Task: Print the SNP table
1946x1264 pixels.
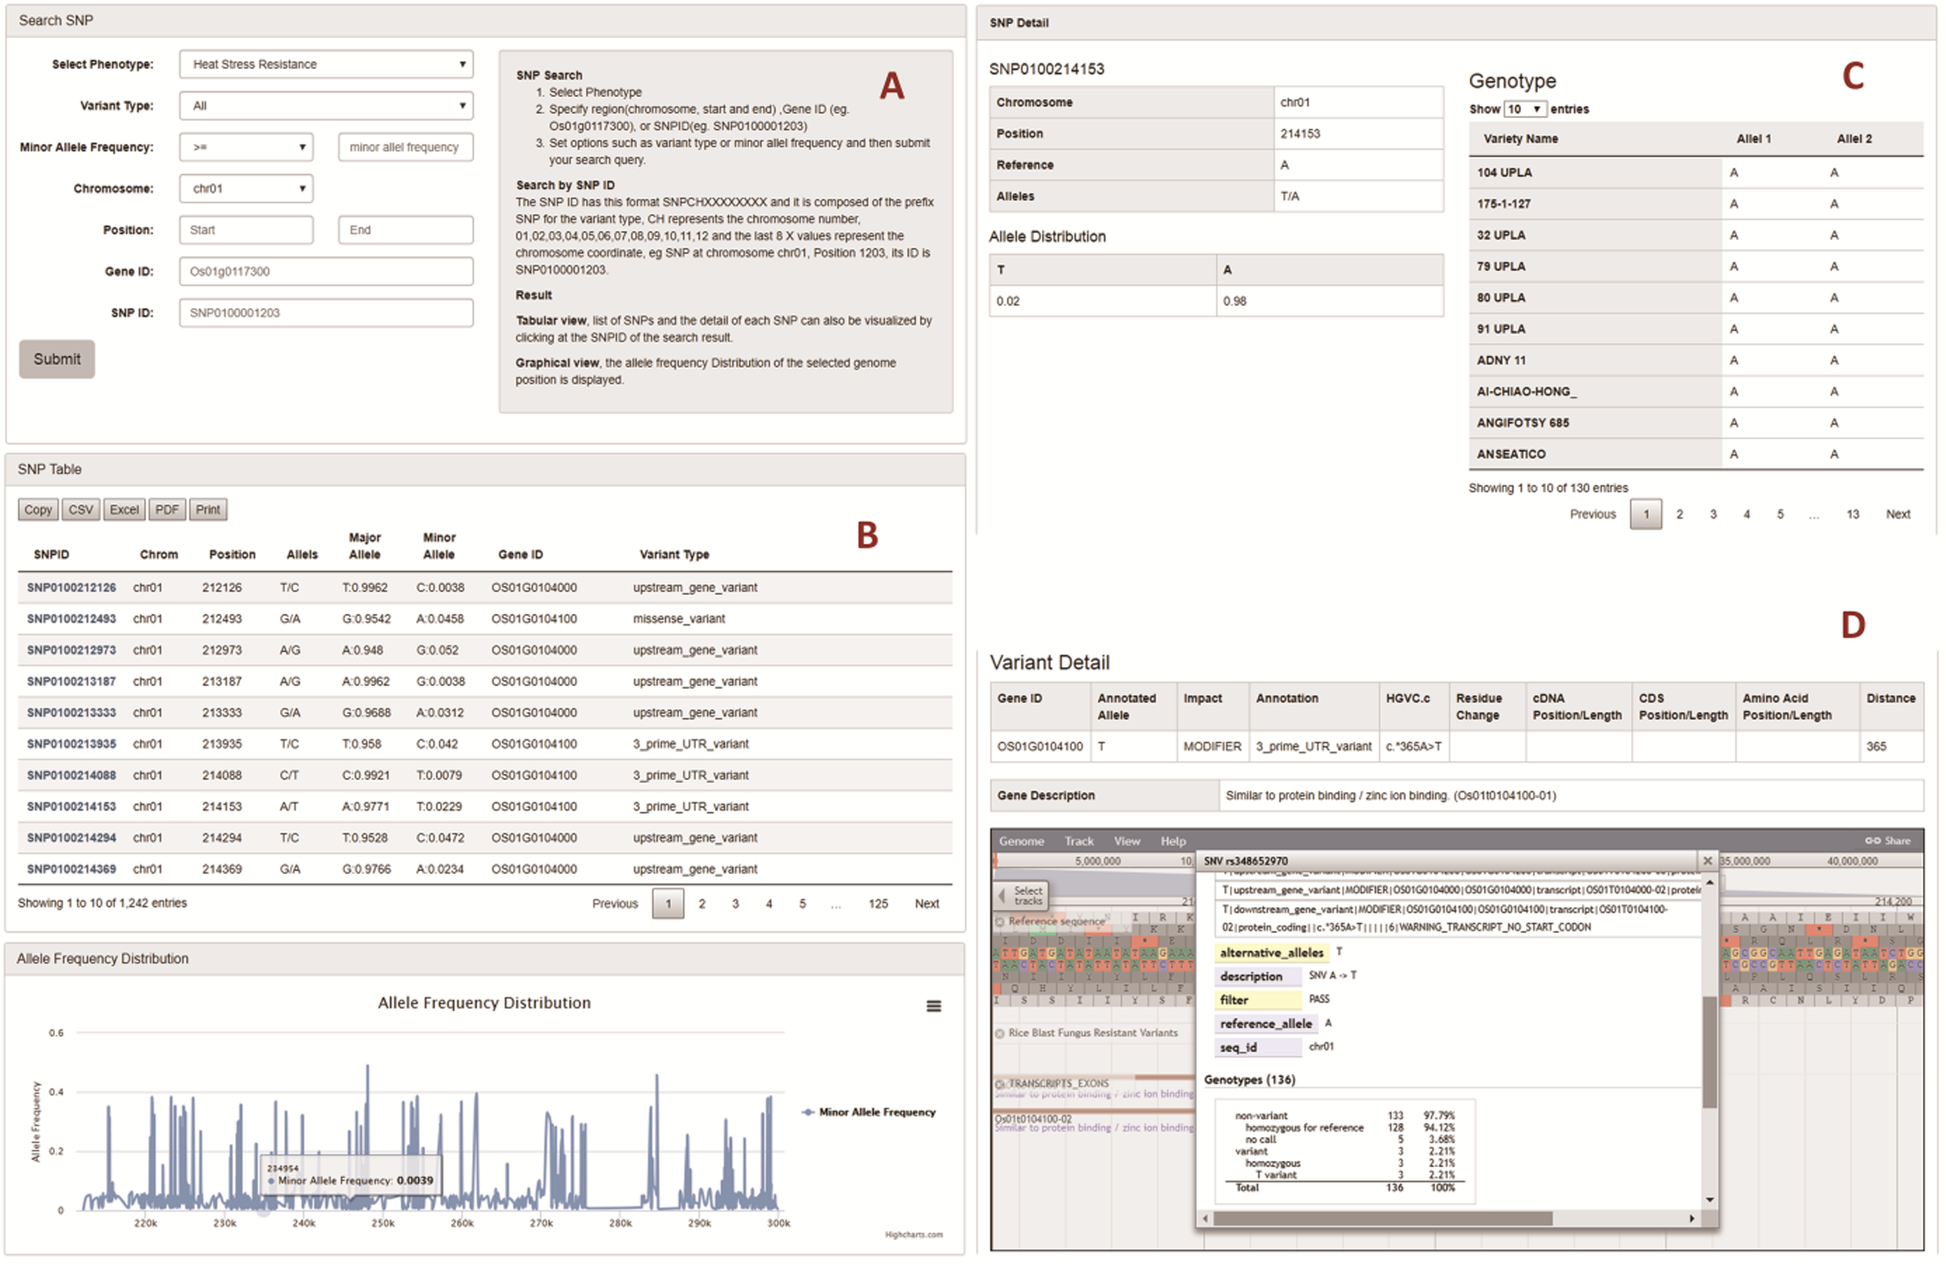Action: [208, 510]
